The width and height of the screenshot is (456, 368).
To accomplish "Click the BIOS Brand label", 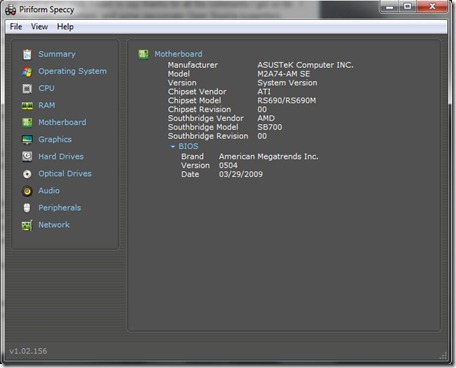I will (x=192, y=156).
